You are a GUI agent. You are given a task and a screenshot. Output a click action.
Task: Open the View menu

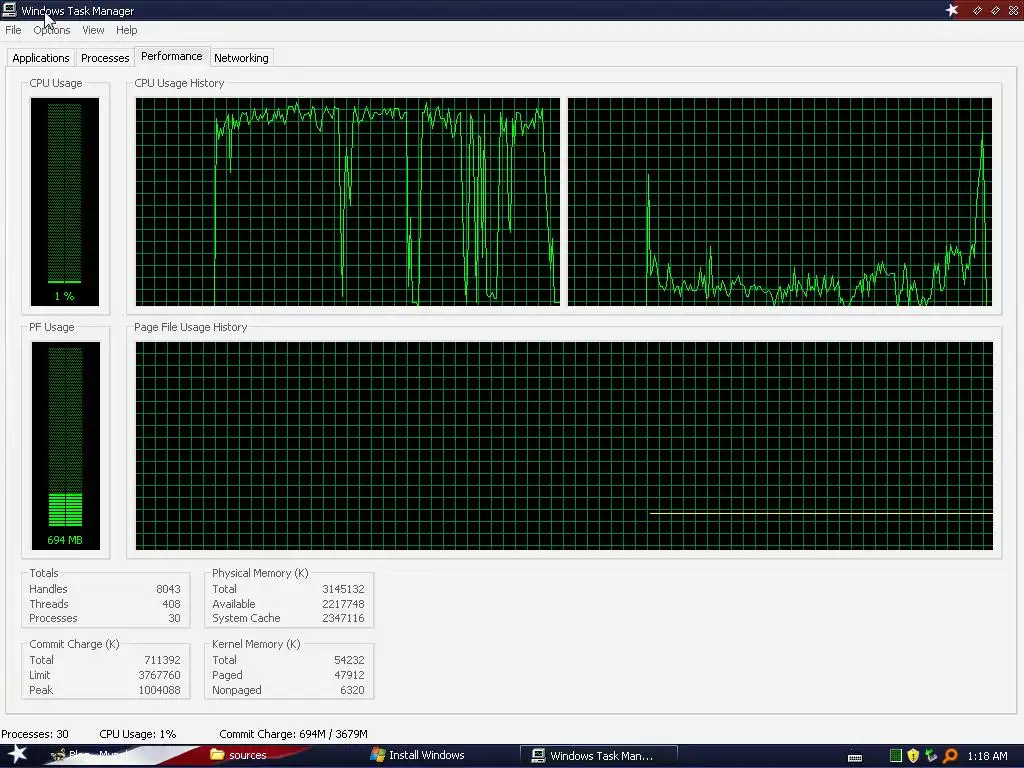[93, 30]
